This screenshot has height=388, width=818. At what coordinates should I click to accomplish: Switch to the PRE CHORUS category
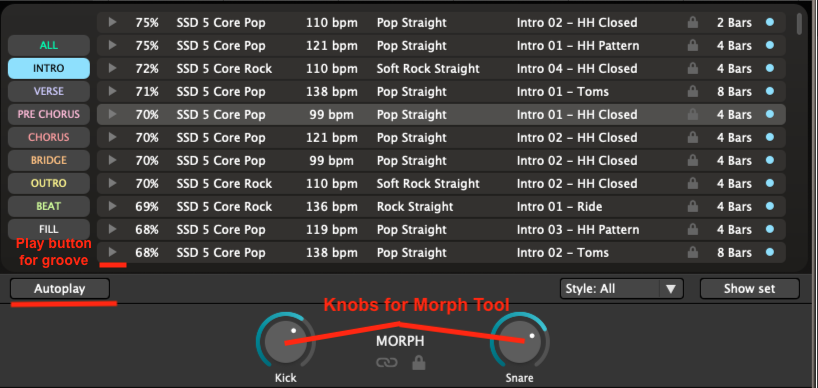[x=49, y=114]
